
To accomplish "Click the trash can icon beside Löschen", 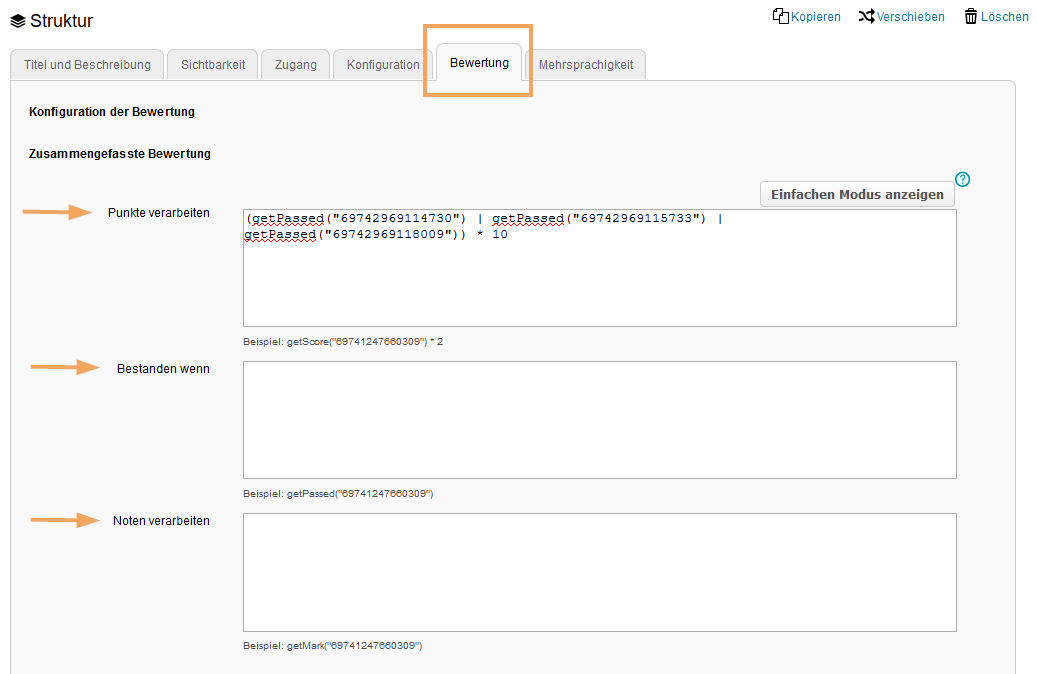I will tap(970, 16).
